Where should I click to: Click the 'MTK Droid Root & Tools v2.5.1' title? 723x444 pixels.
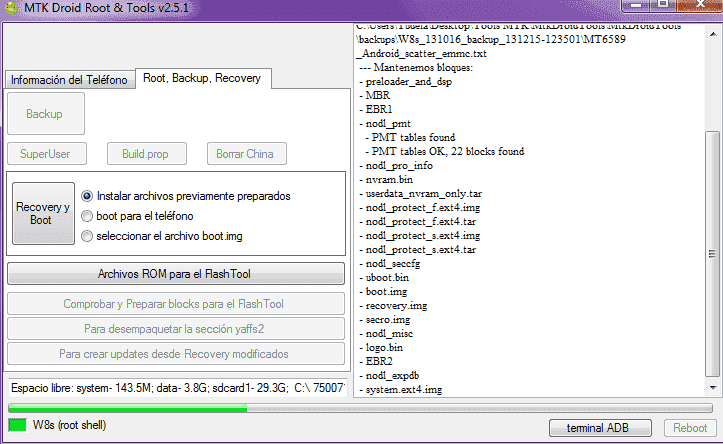click(x=107, y=7)
